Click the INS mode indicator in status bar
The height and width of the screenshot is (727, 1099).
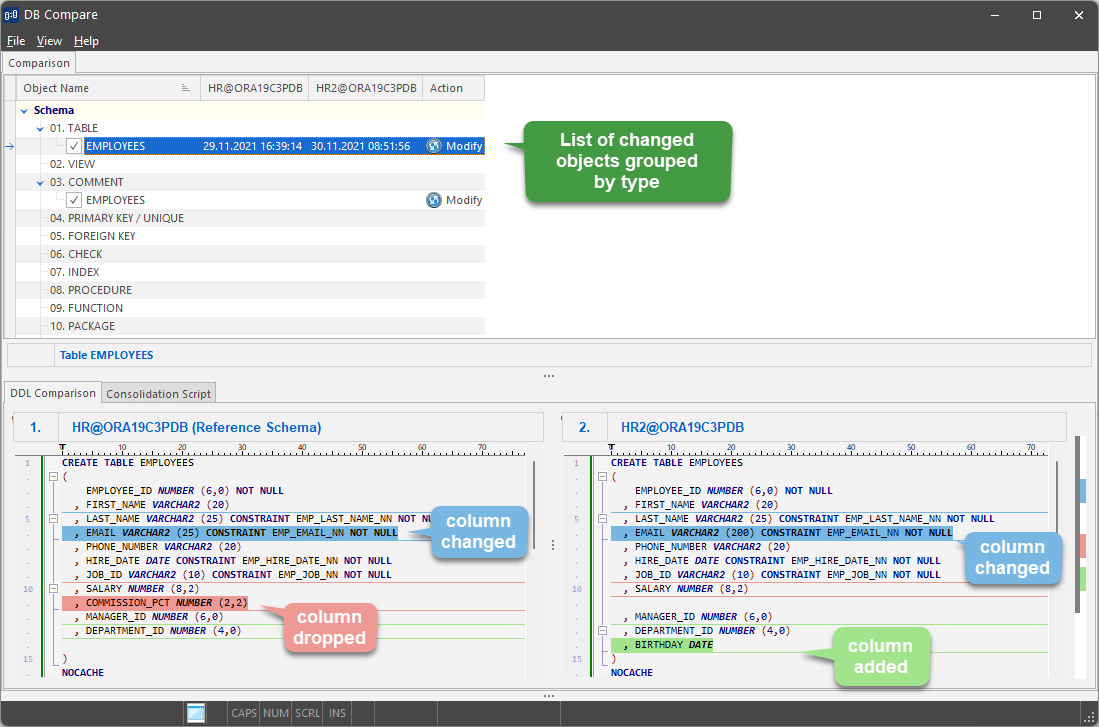coord(337,712)
